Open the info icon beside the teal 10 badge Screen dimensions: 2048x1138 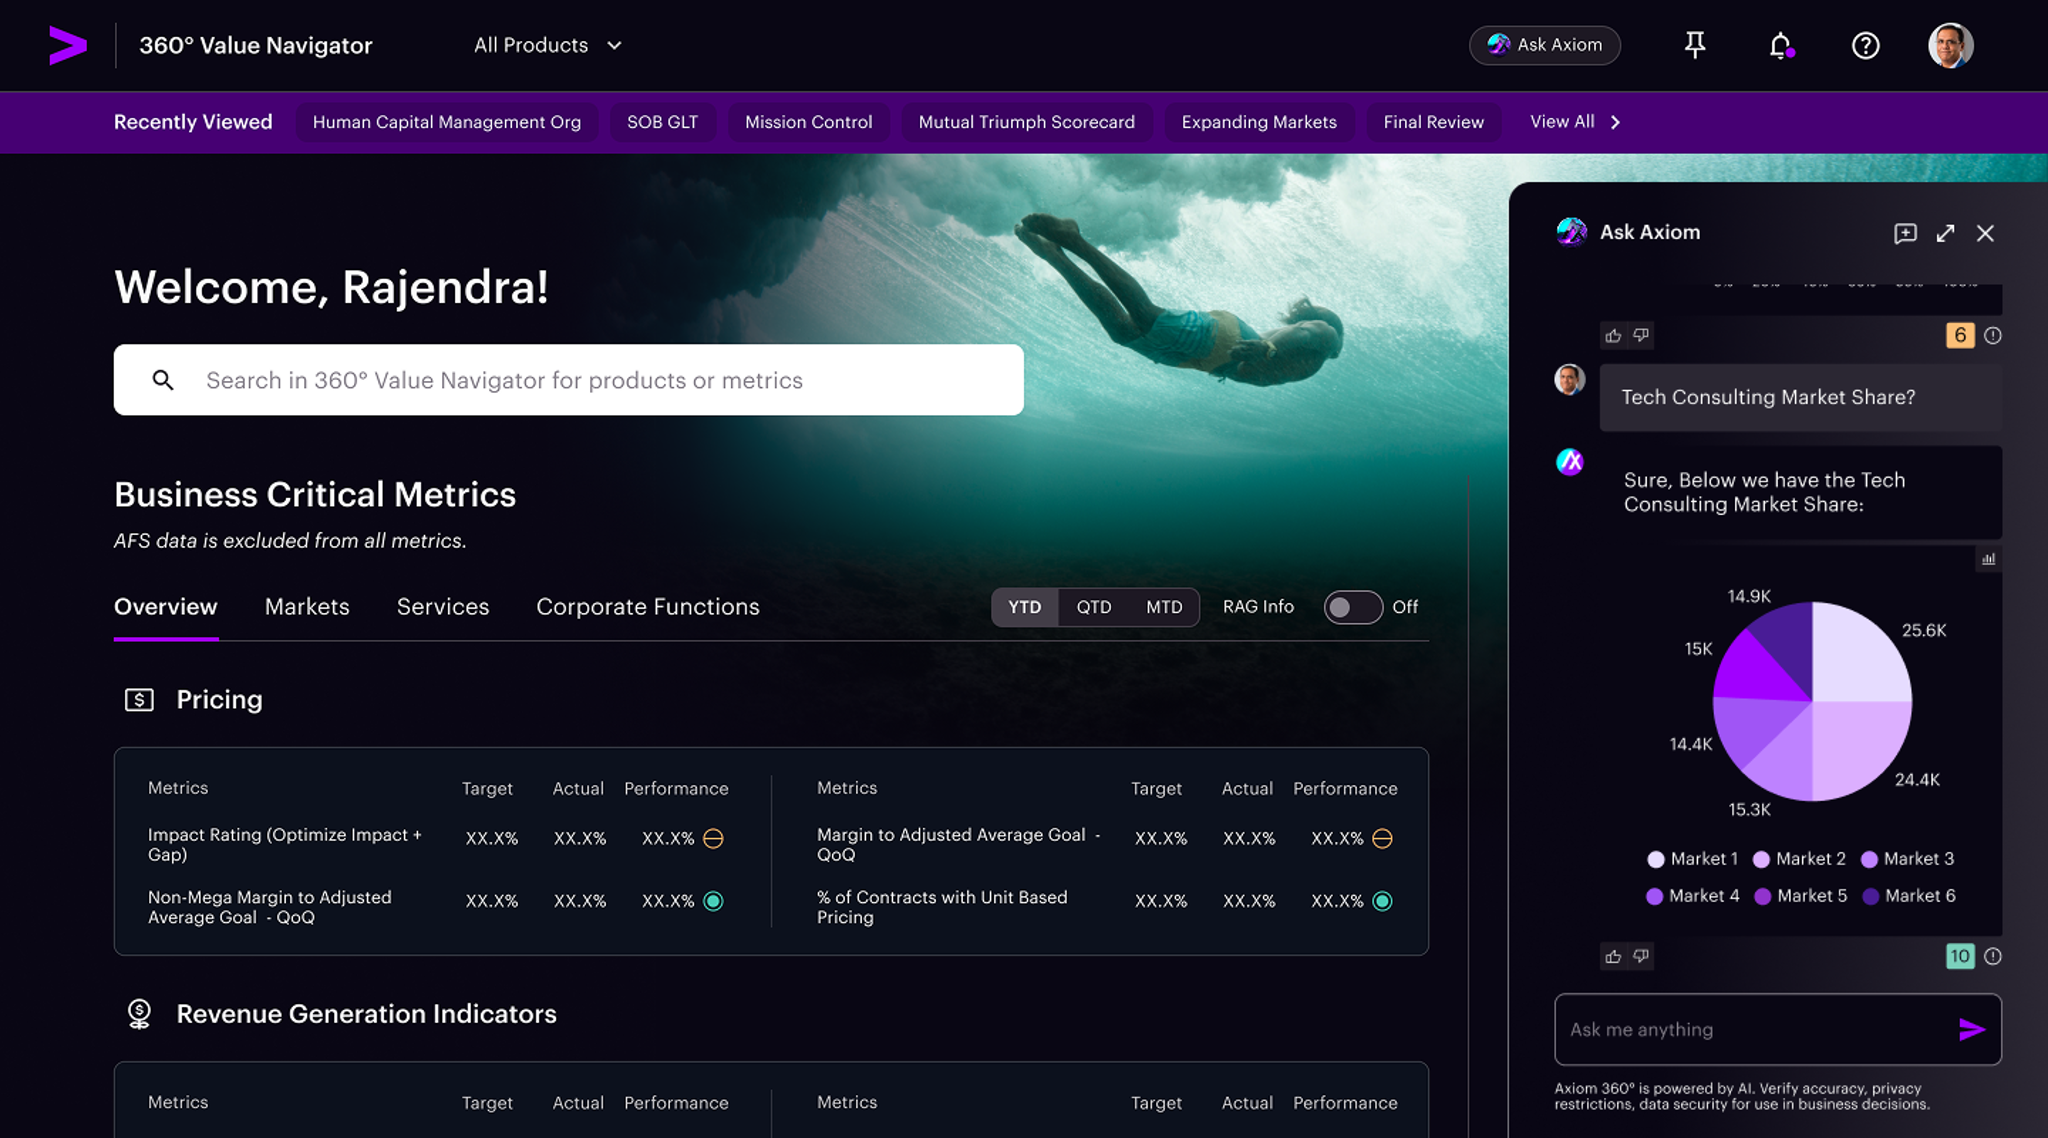pyautogui.click(x=1993, y=957)
